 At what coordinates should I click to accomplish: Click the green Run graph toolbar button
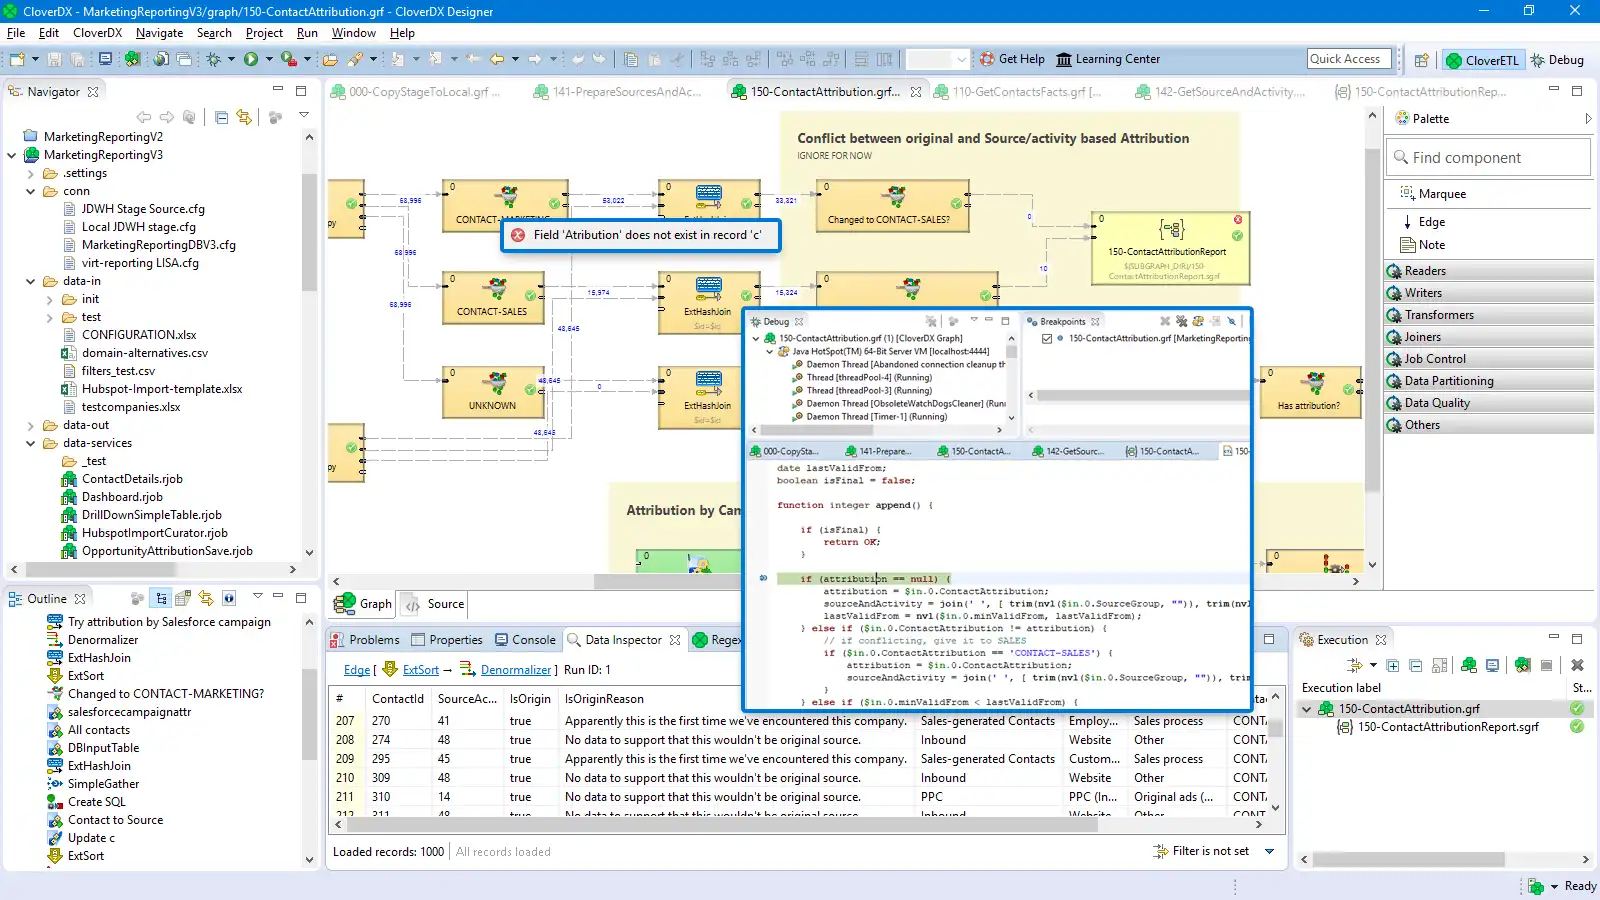click(x=251, y=60)
